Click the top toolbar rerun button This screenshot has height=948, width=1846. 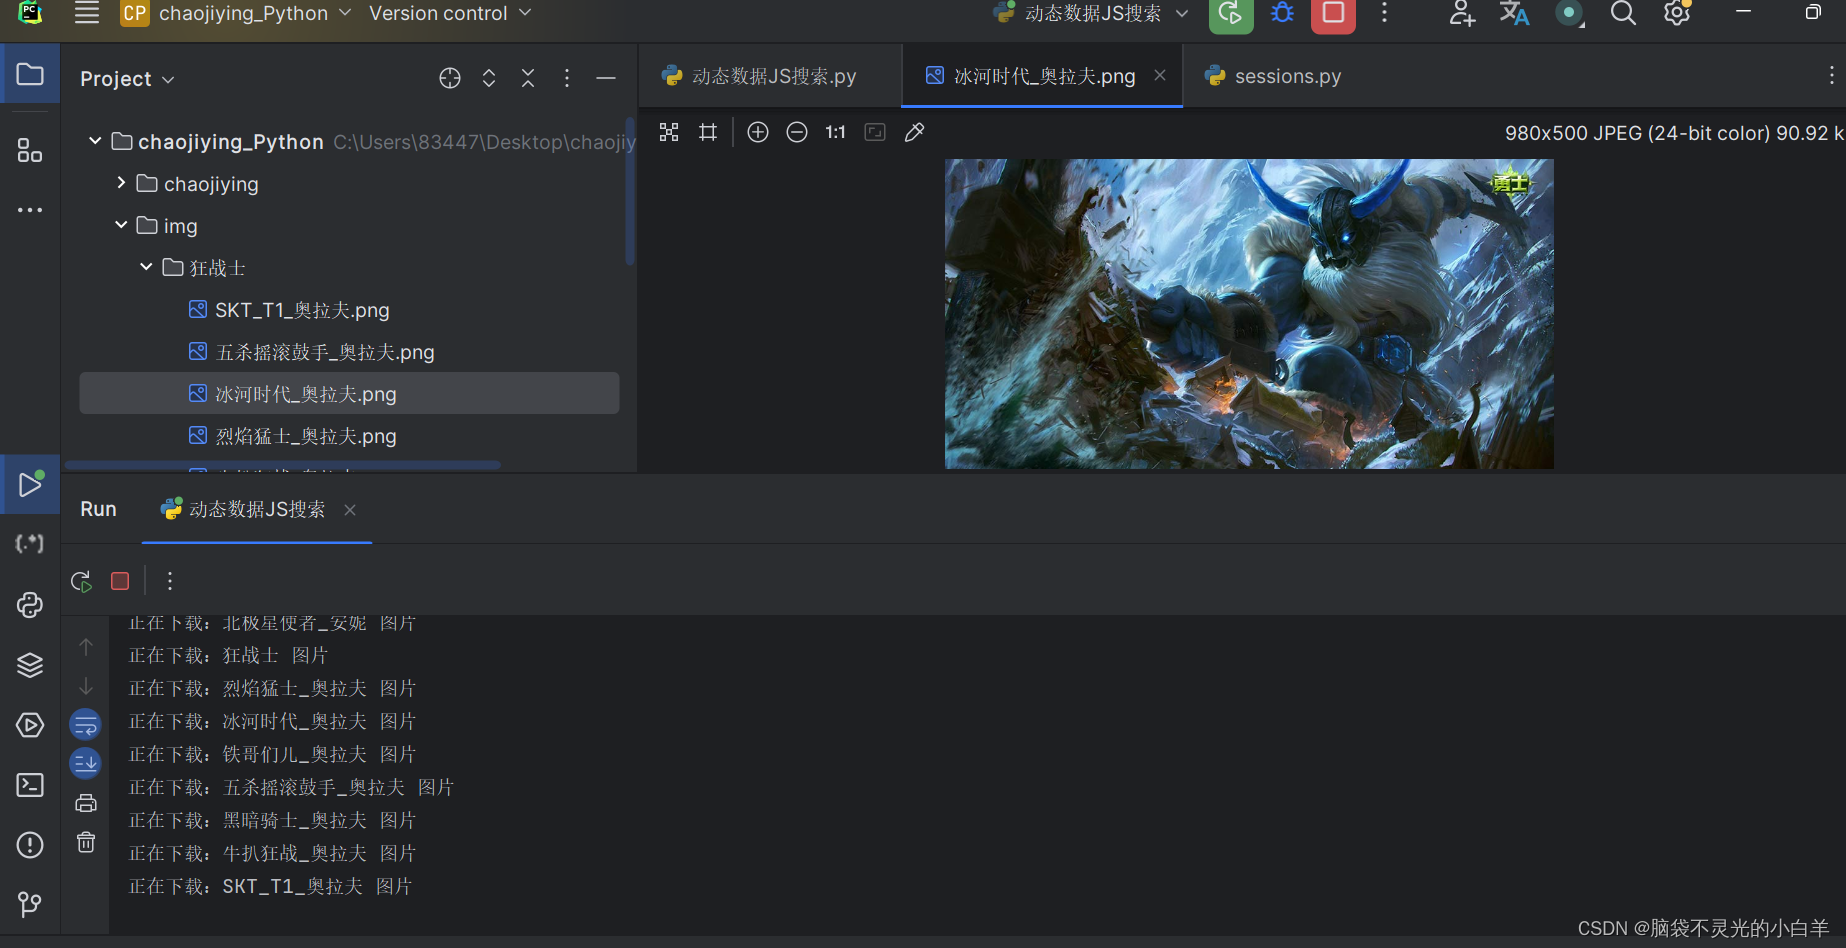1231,14
